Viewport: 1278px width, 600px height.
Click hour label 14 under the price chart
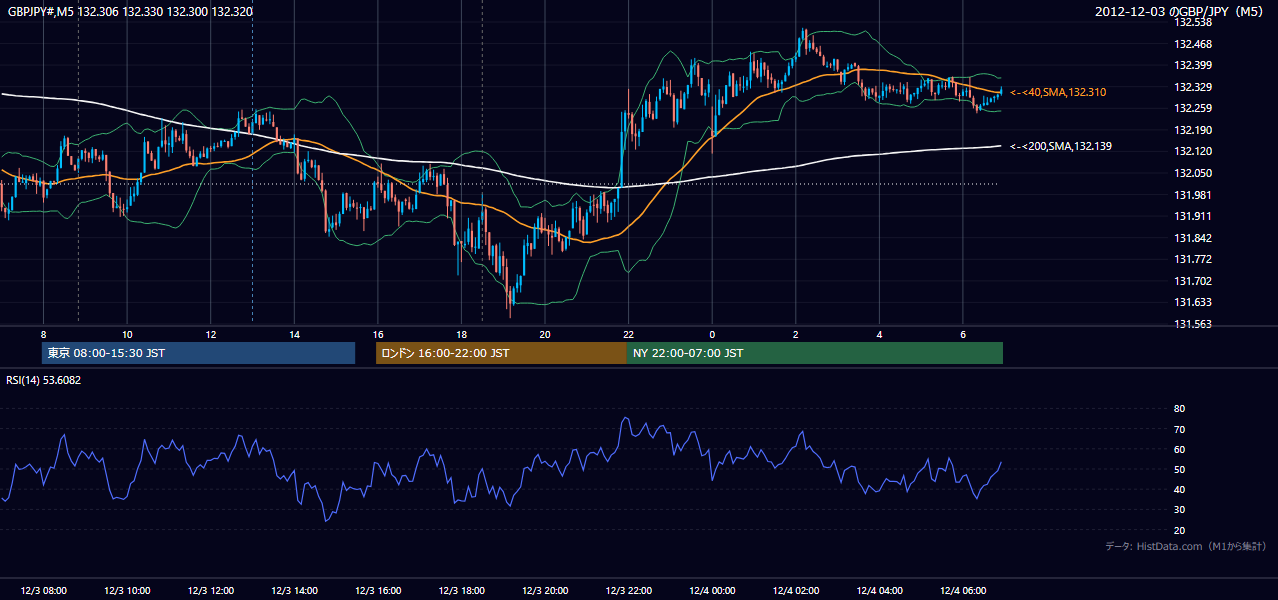(294, 334)
